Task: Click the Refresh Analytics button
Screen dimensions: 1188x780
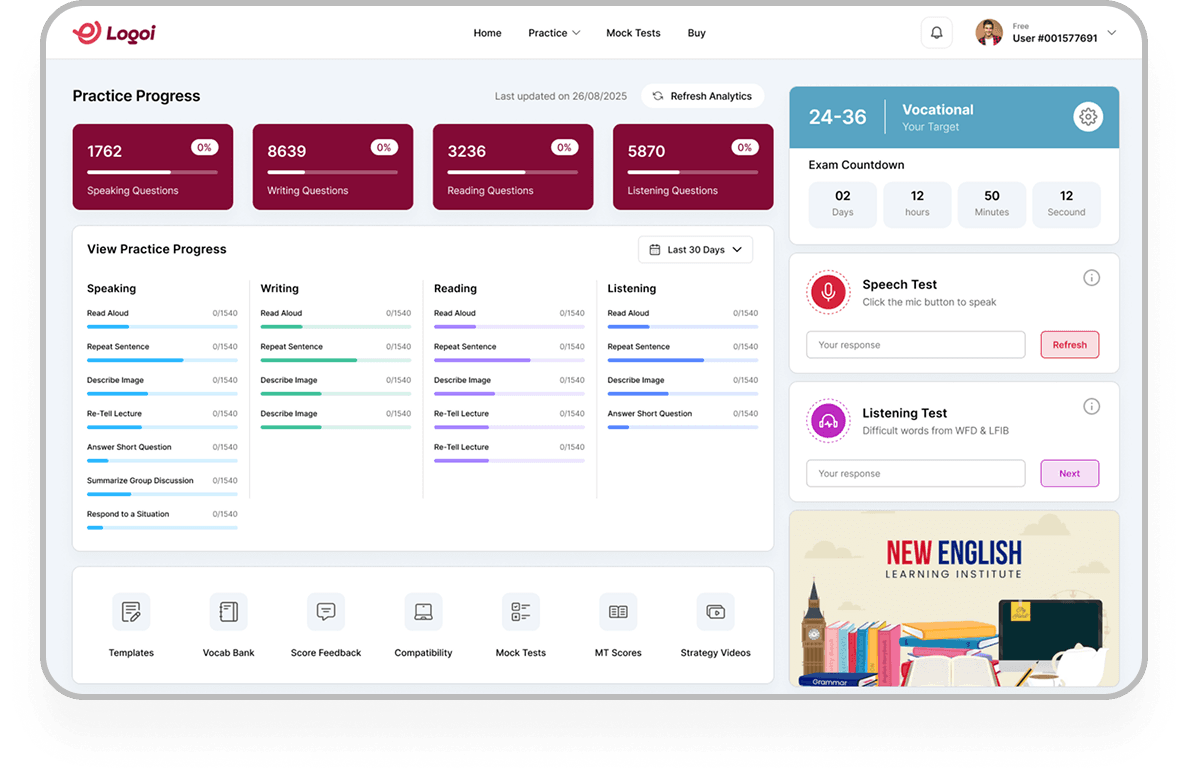Action: (x=702, y=96)
